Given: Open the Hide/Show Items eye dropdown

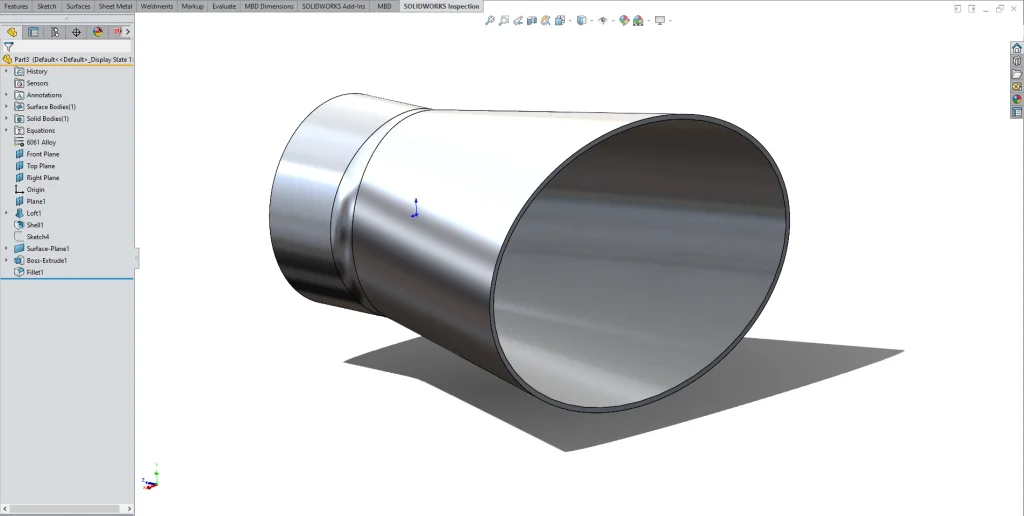Looking at the screenshot, I should coord(603,20).
